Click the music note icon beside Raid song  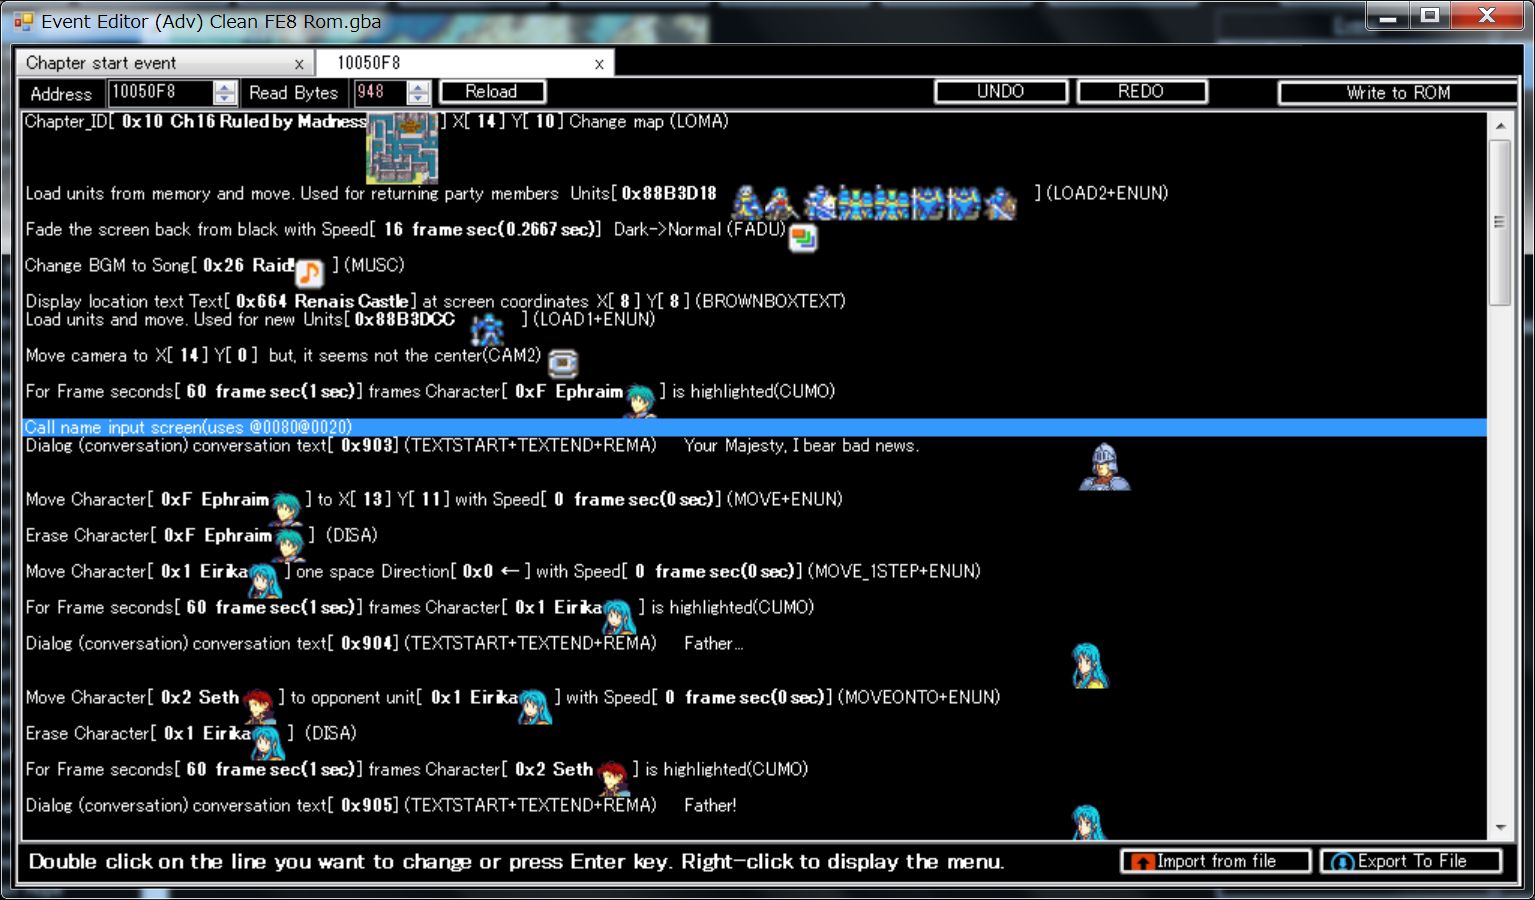(x=309, y=271)
